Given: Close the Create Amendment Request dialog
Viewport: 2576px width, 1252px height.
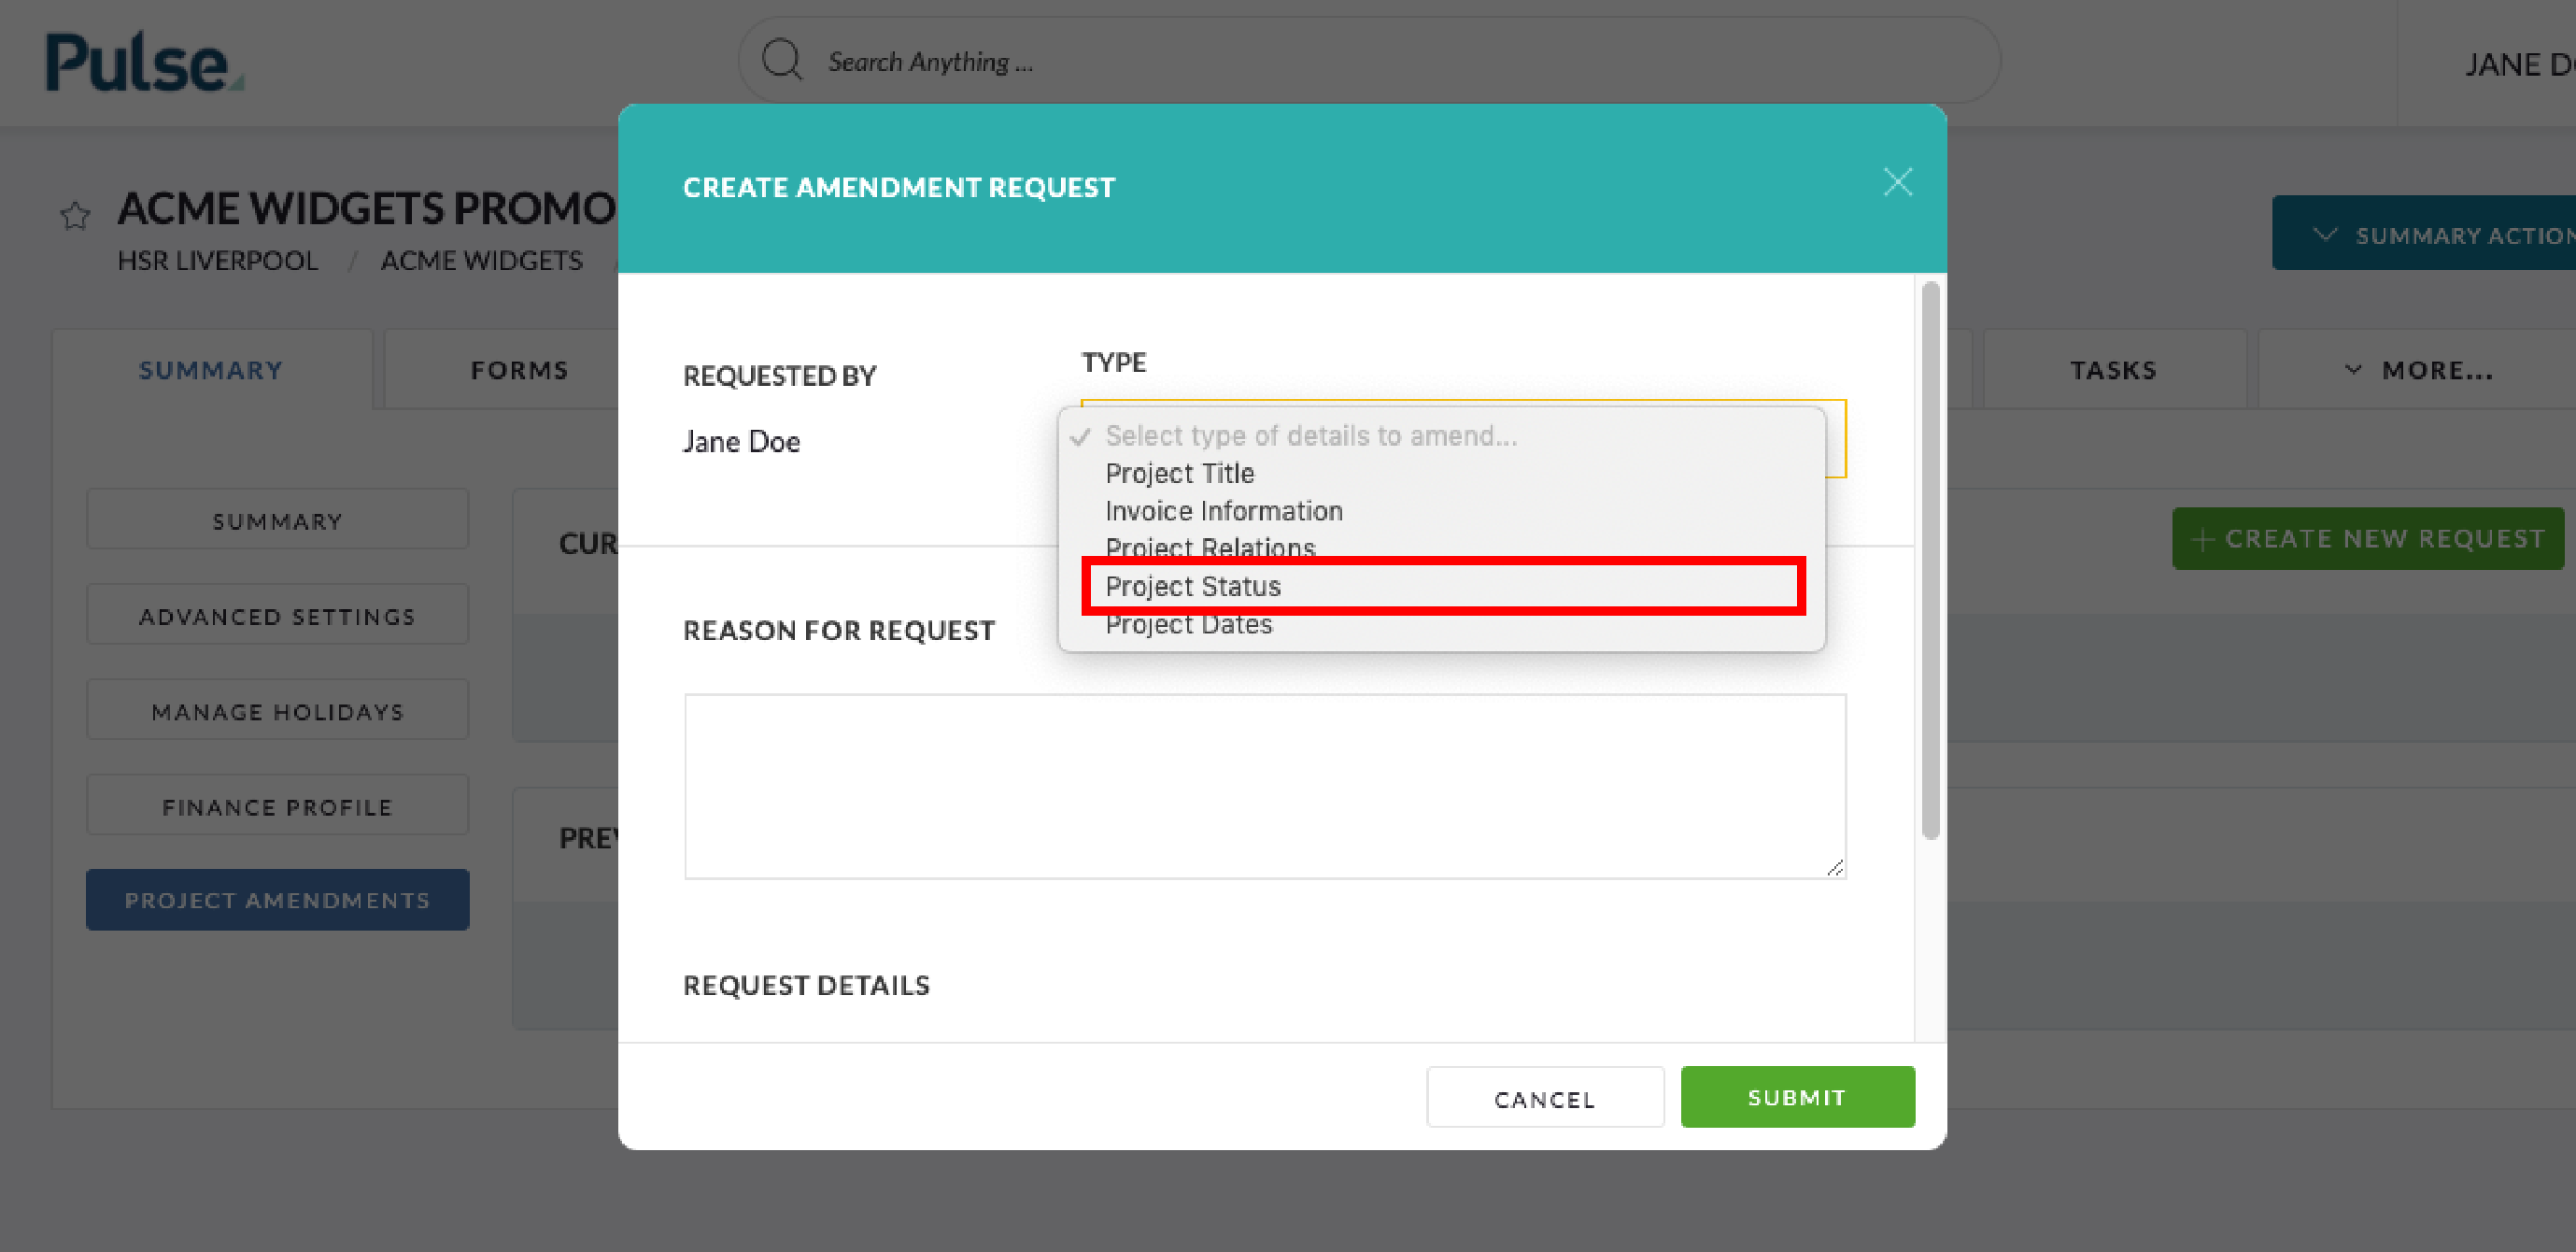Looking at the screenshot, I should click(x=1897, y=182).
